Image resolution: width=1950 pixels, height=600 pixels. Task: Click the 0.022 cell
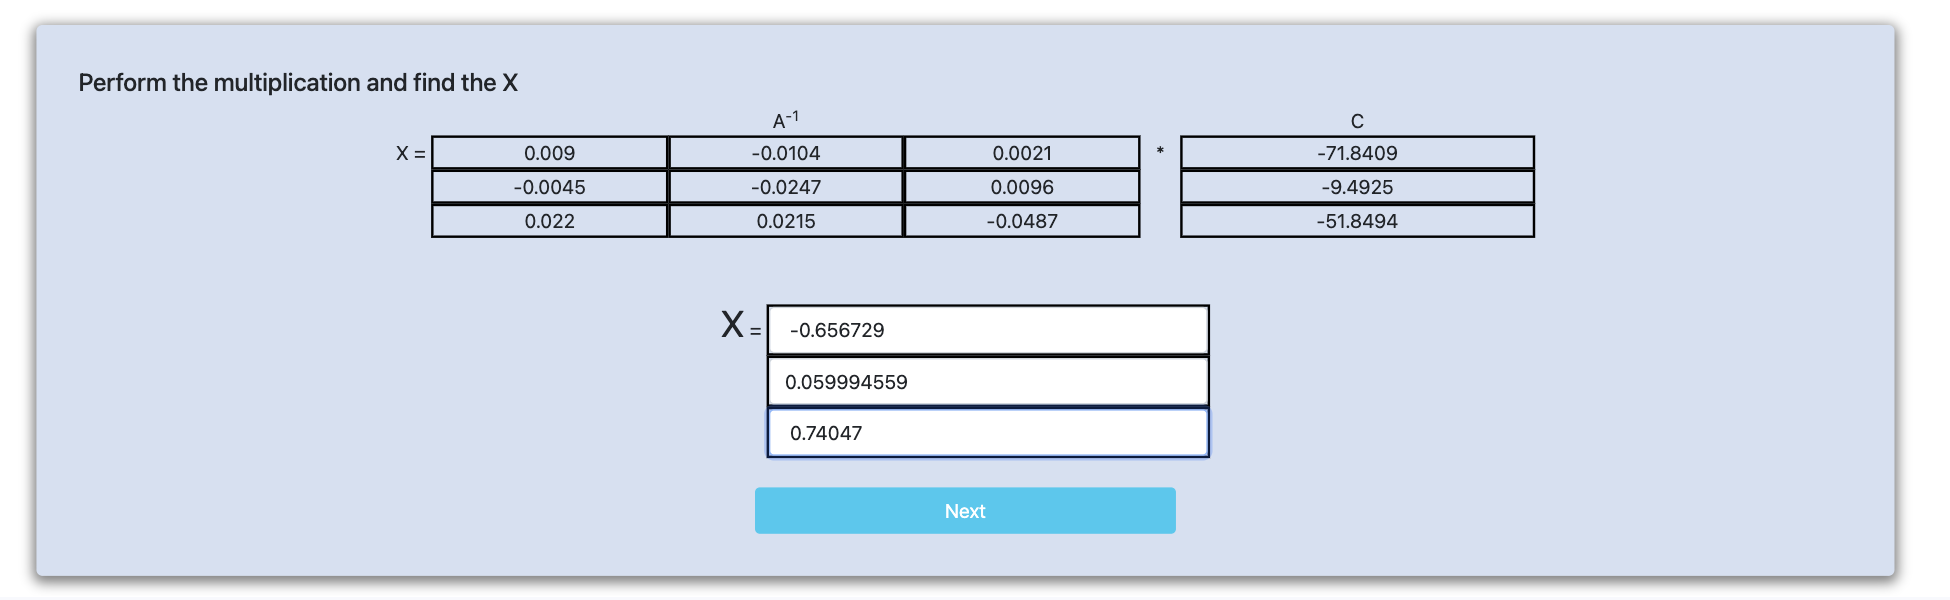point(550,221)
